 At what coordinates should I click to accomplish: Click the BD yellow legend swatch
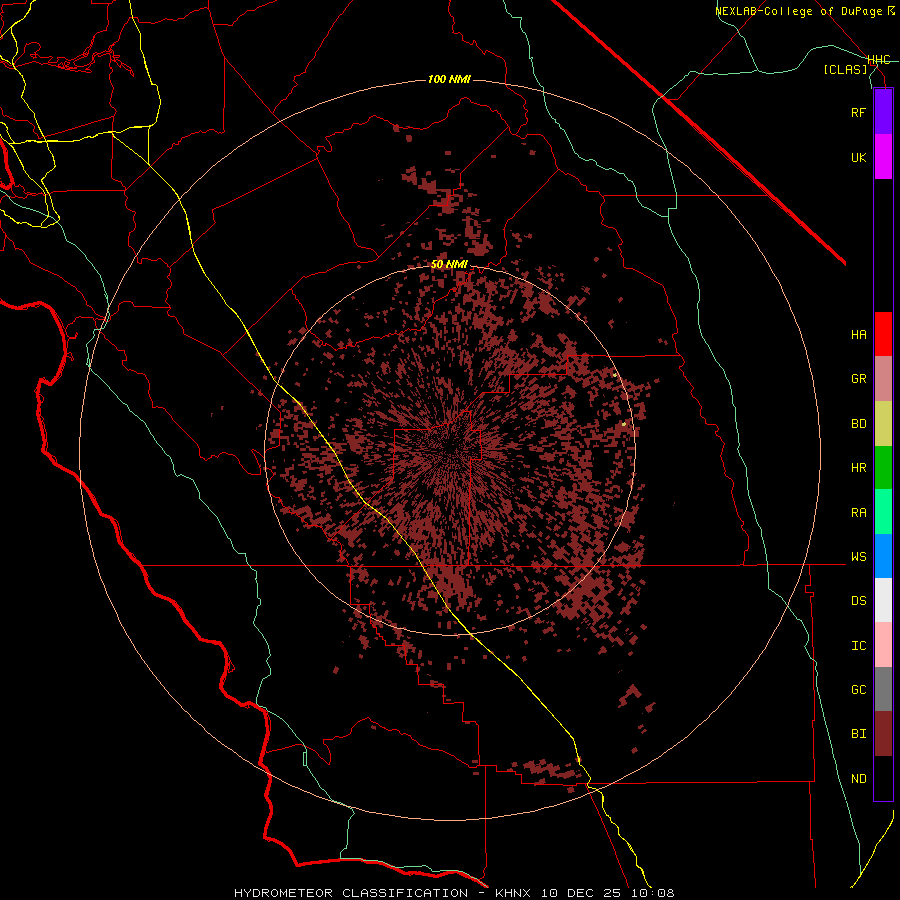pos(883,424)
